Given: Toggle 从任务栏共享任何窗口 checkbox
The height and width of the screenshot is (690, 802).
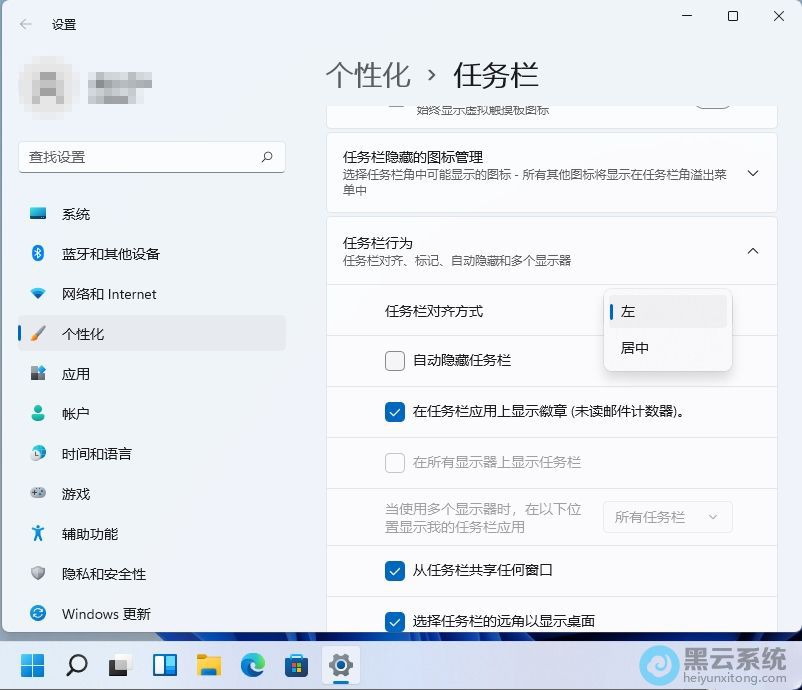Looking at the screenshot, I should 395,570.
